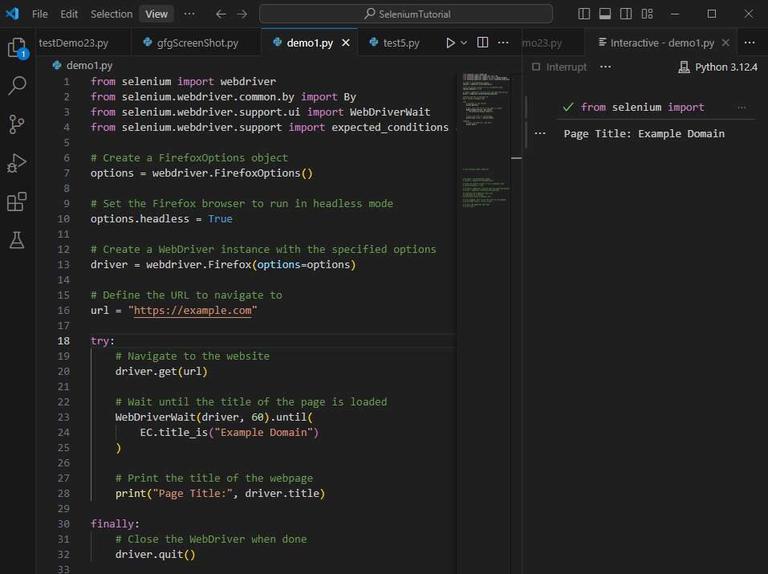Open the Source Control view
This screenshot has height=574, width=768.
click(17, 125)
